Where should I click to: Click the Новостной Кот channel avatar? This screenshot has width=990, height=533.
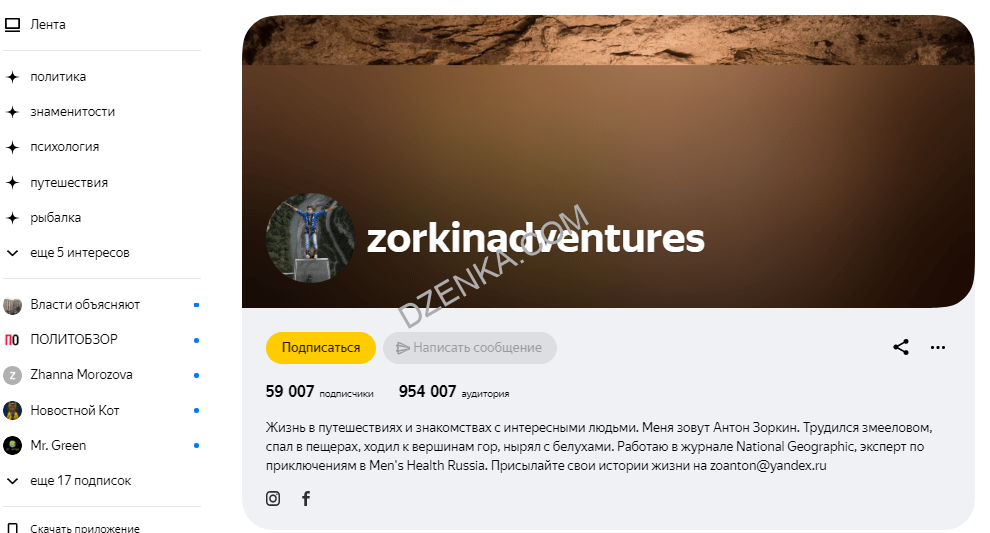coord(13,410)
